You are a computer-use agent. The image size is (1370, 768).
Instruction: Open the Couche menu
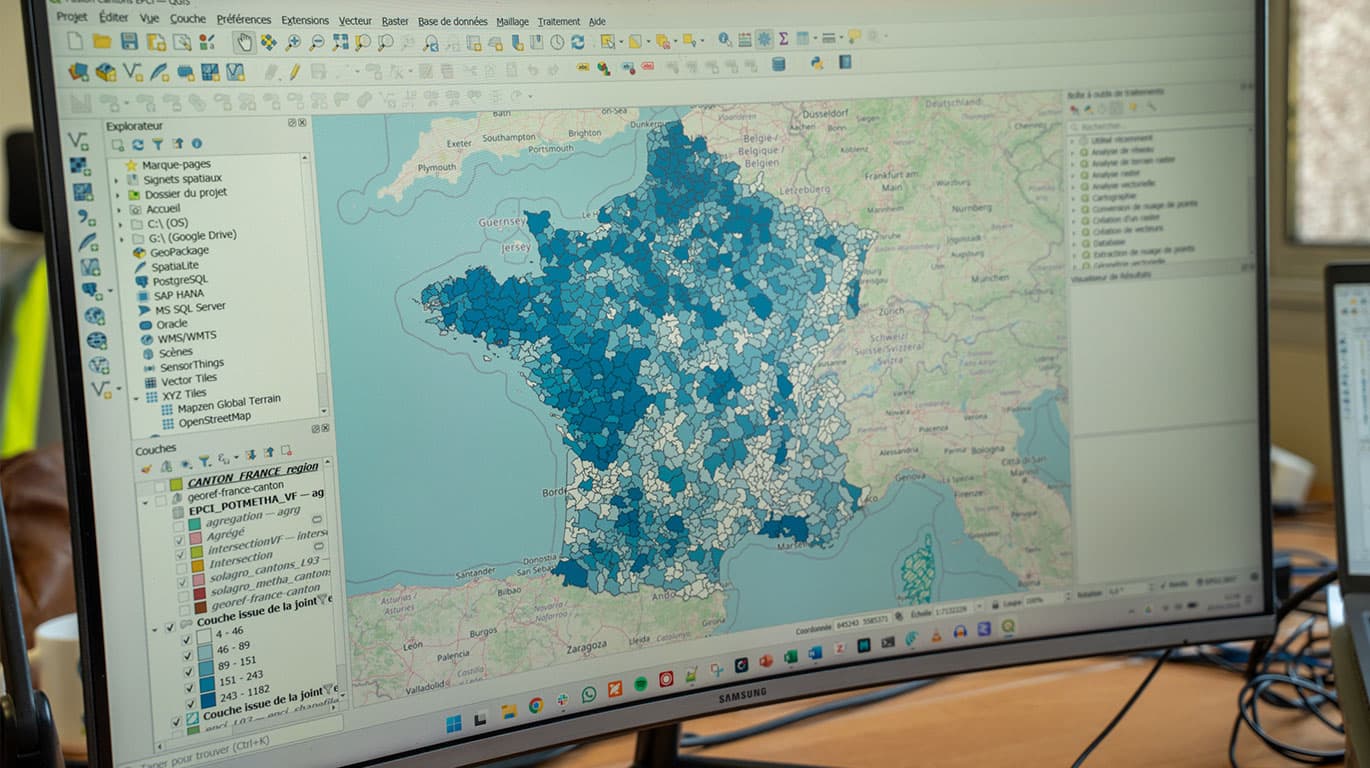point(188,19)
